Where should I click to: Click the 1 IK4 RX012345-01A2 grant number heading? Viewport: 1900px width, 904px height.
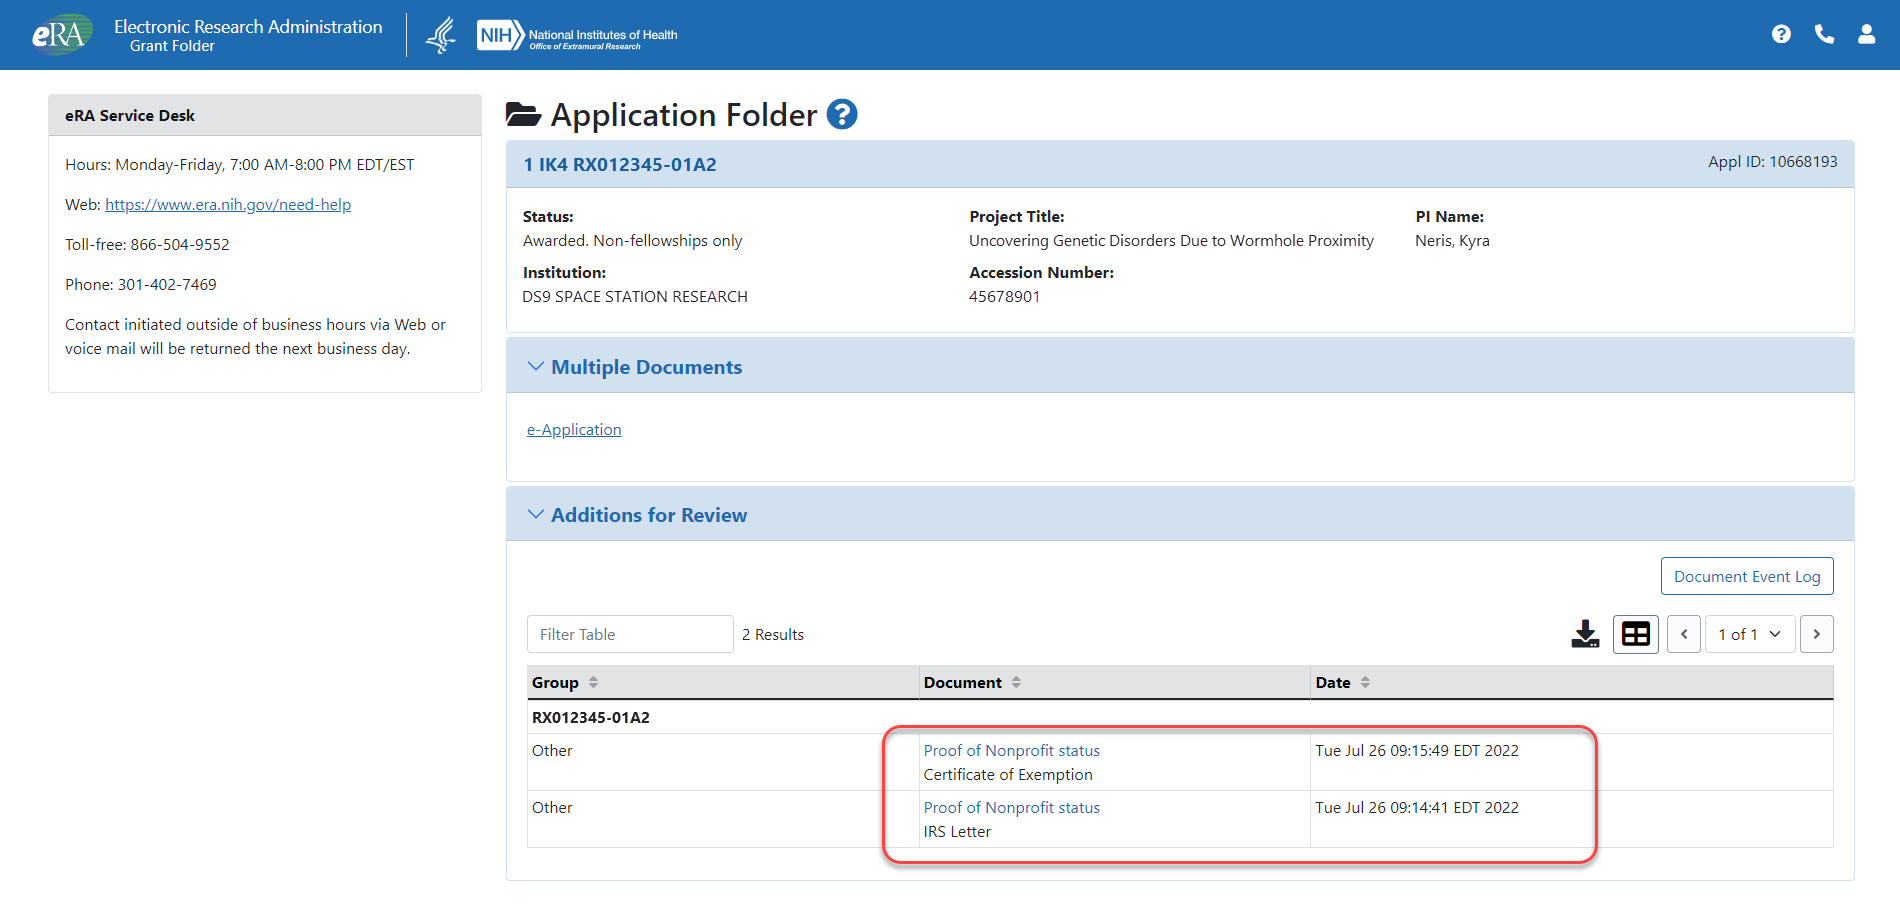[x=620, y=165]
